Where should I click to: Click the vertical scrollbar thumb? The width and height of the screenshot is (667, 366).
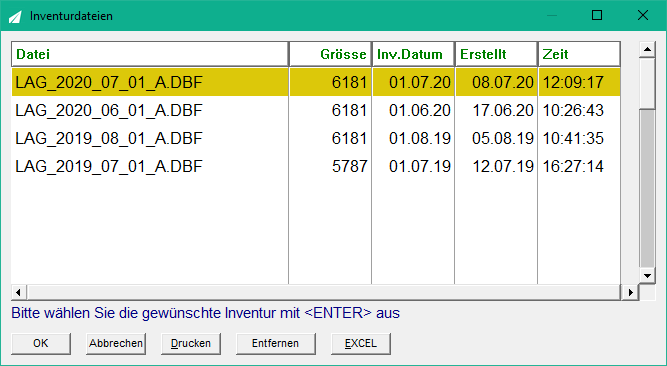(647, 83)
